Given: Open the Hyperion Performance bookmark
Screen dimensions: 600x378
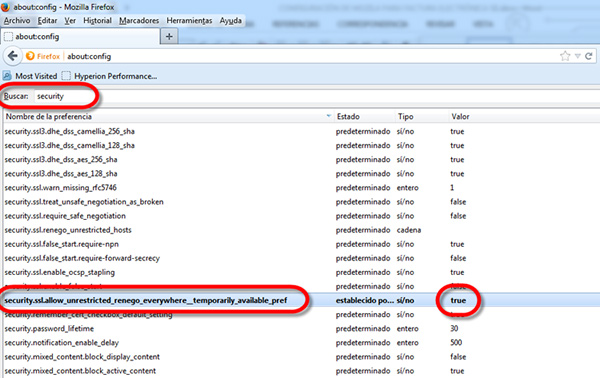Looking at the screenshot, I should coord(109,76).
